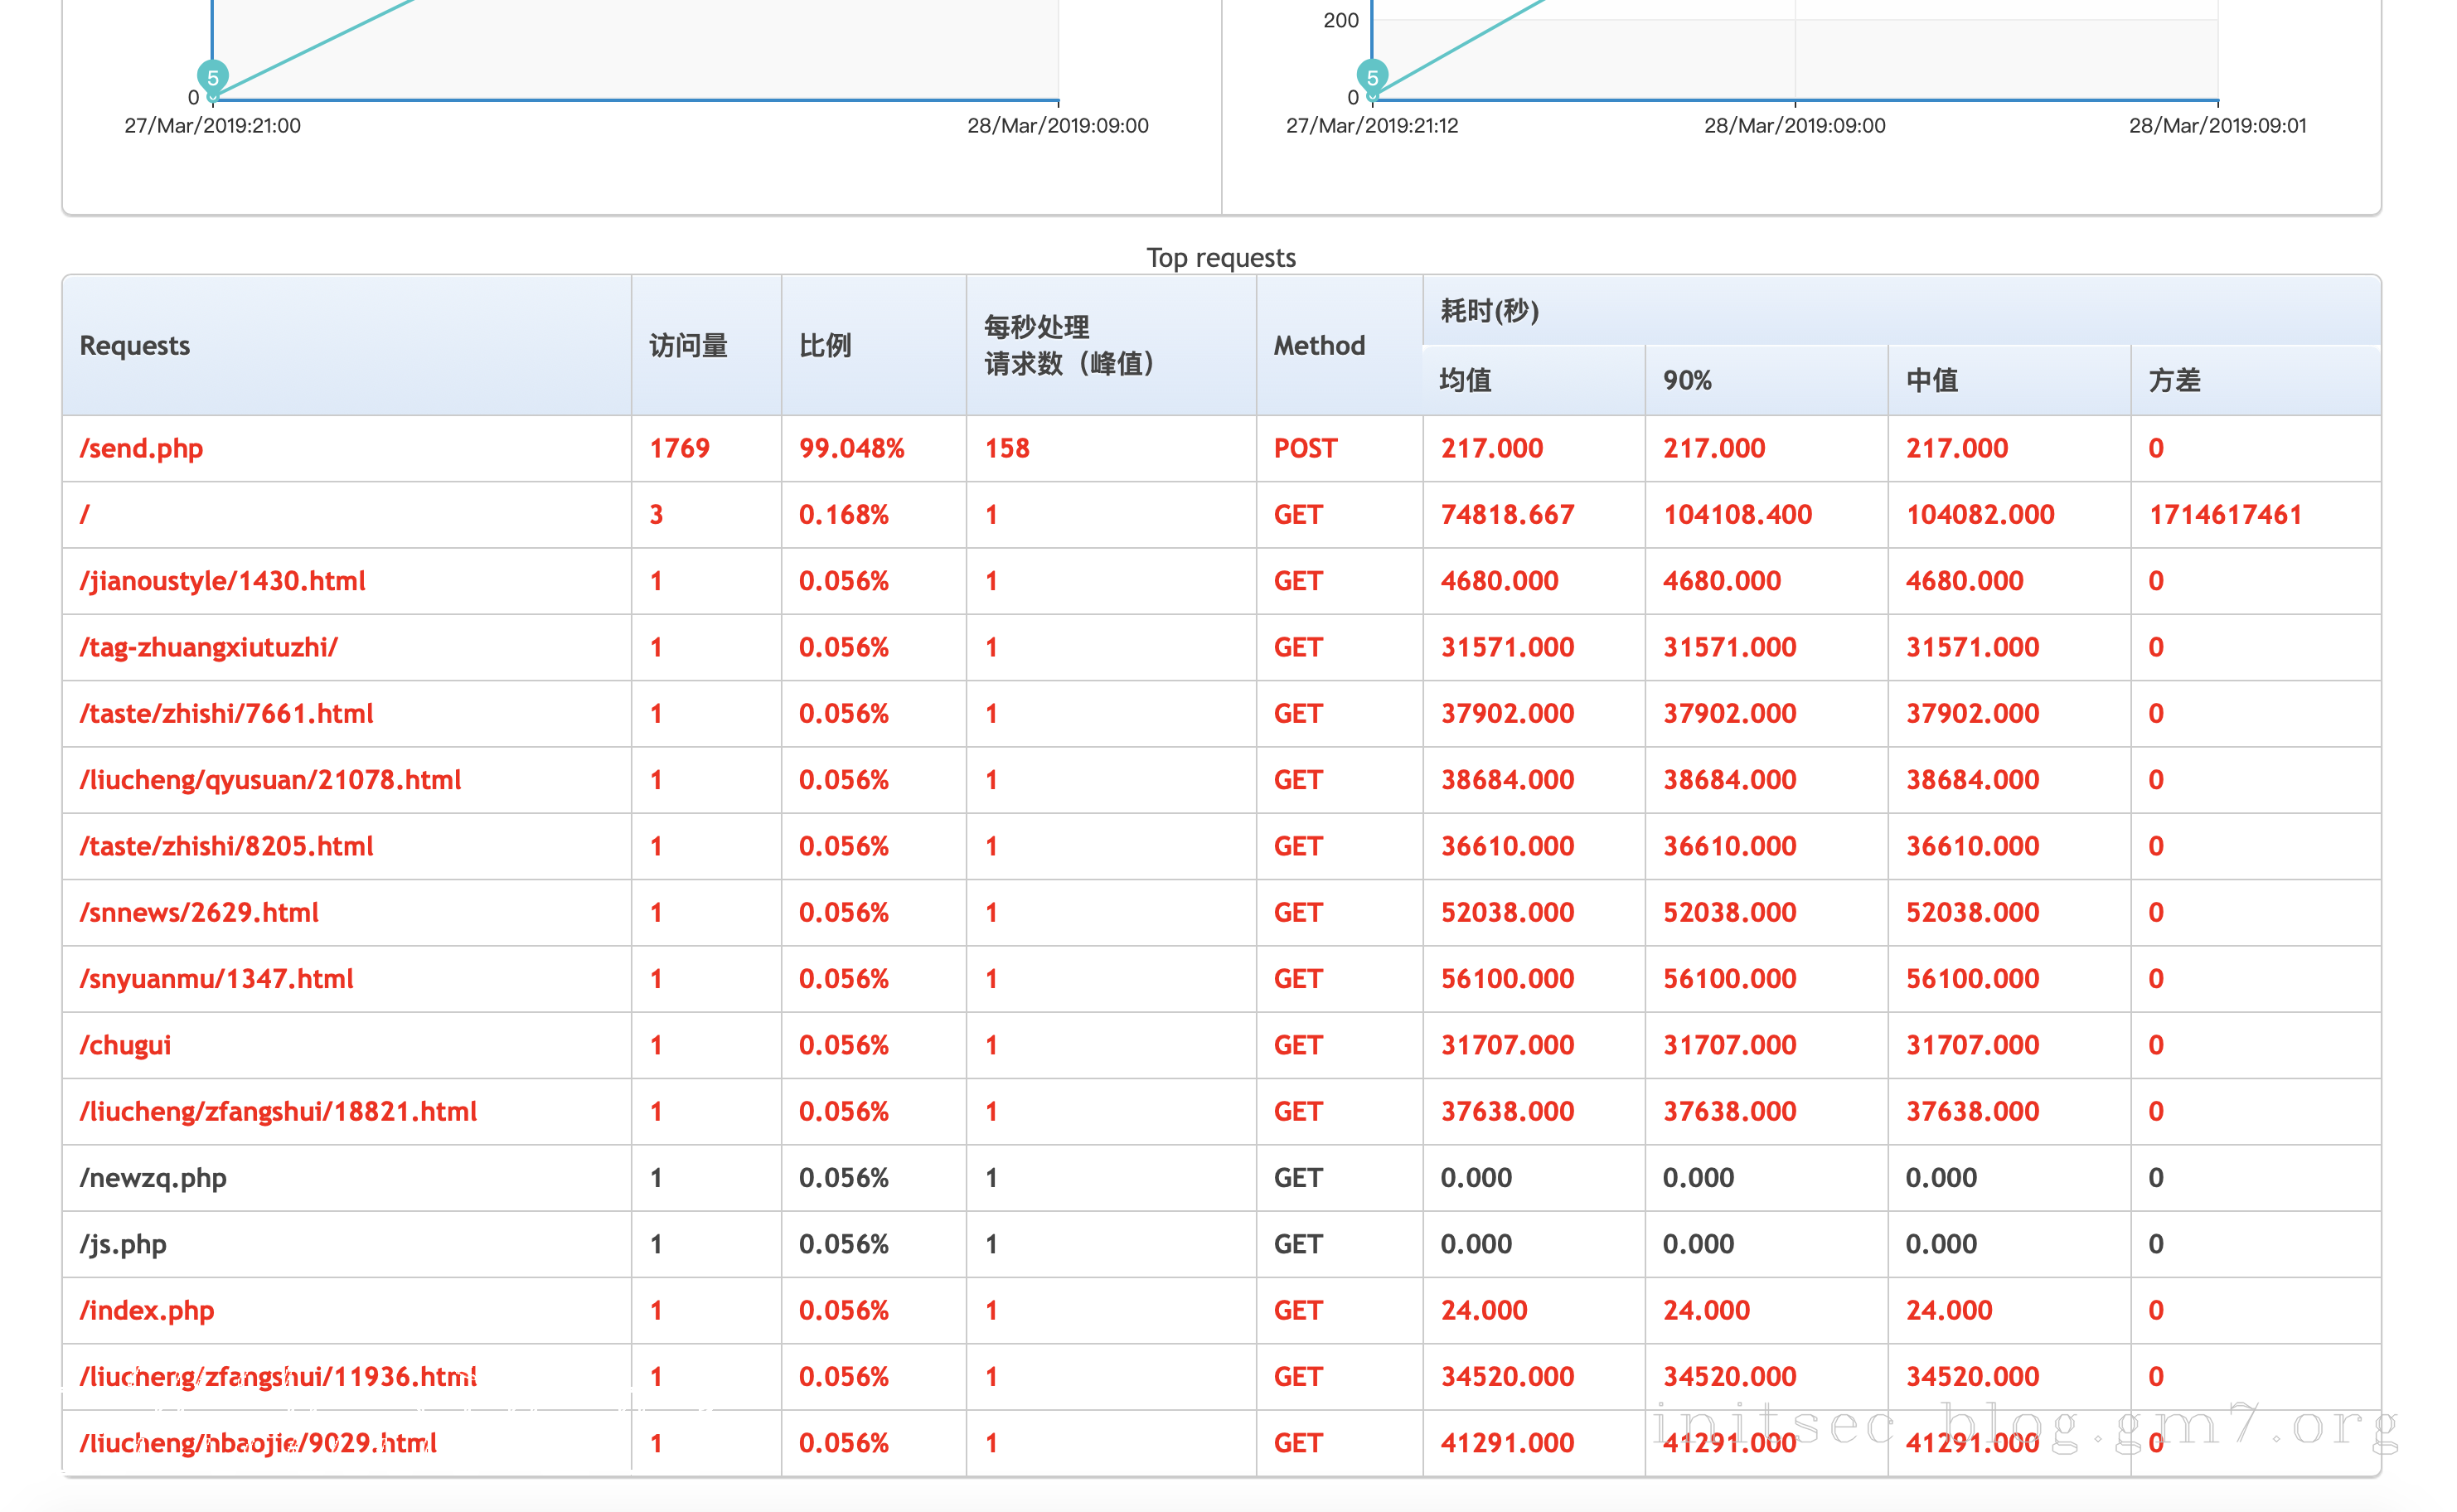Open the /send.php request row

pyautogui.click(x=141, y=448)
